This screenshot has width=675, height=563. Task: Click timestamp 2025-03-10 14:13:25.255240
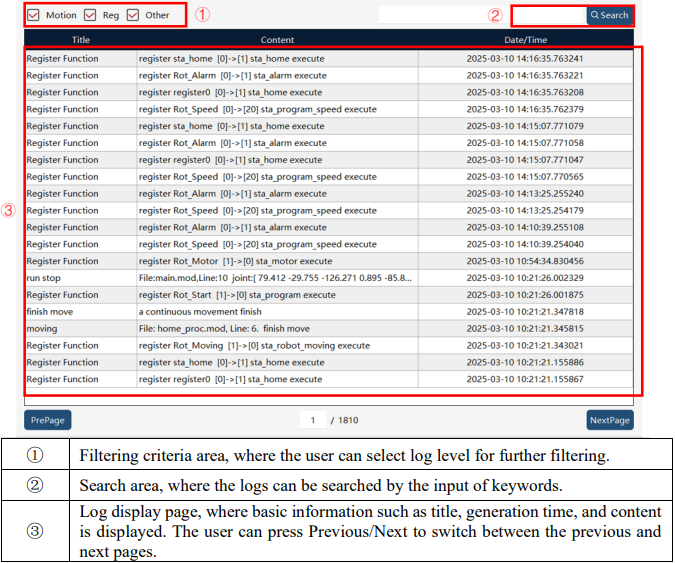click(525, 194)
